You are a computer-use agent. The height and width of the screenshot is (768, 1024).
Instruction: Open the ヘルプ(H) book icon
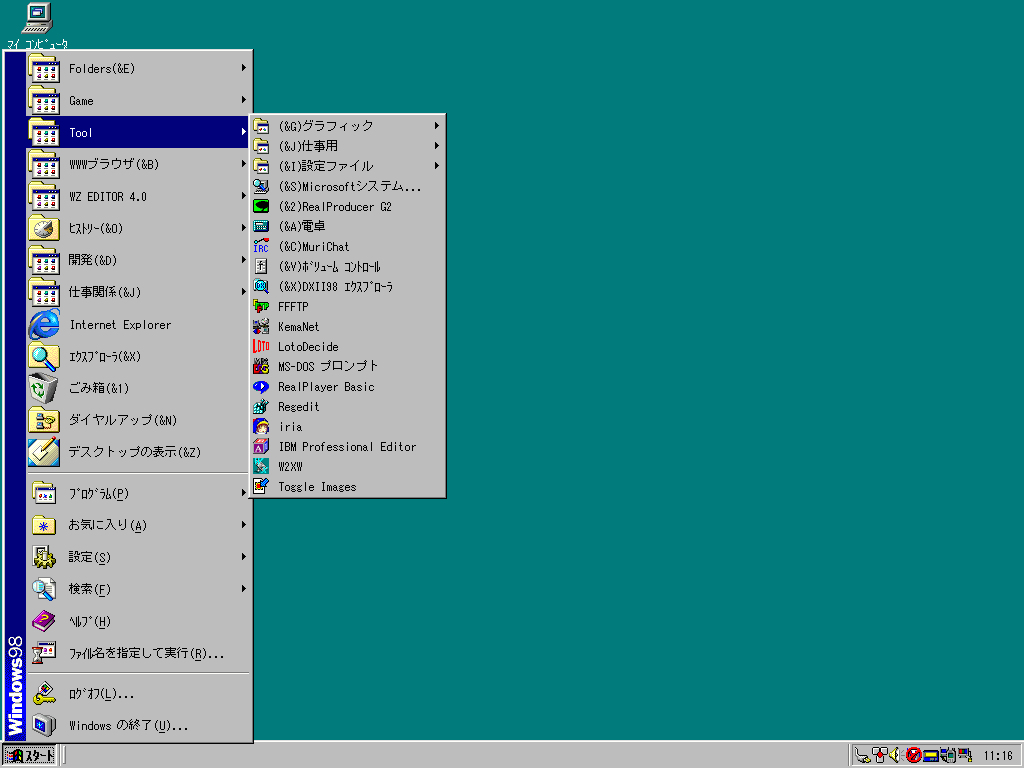(x=44, y=621)
